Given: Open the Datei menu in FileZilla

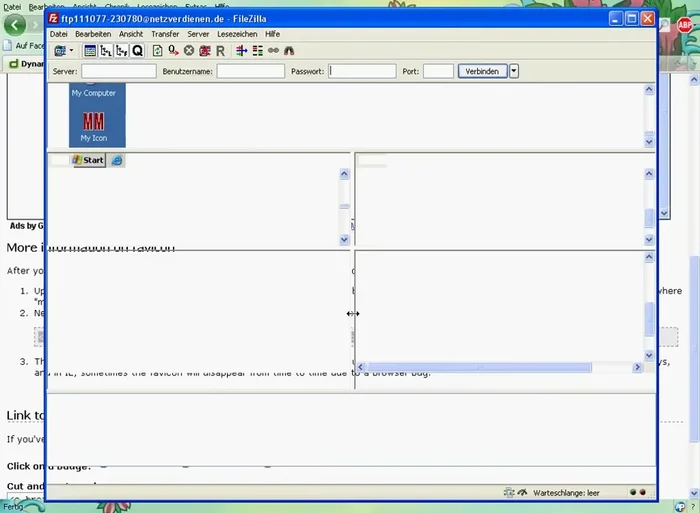Looking at the screenshot, I should coord(58,34).
